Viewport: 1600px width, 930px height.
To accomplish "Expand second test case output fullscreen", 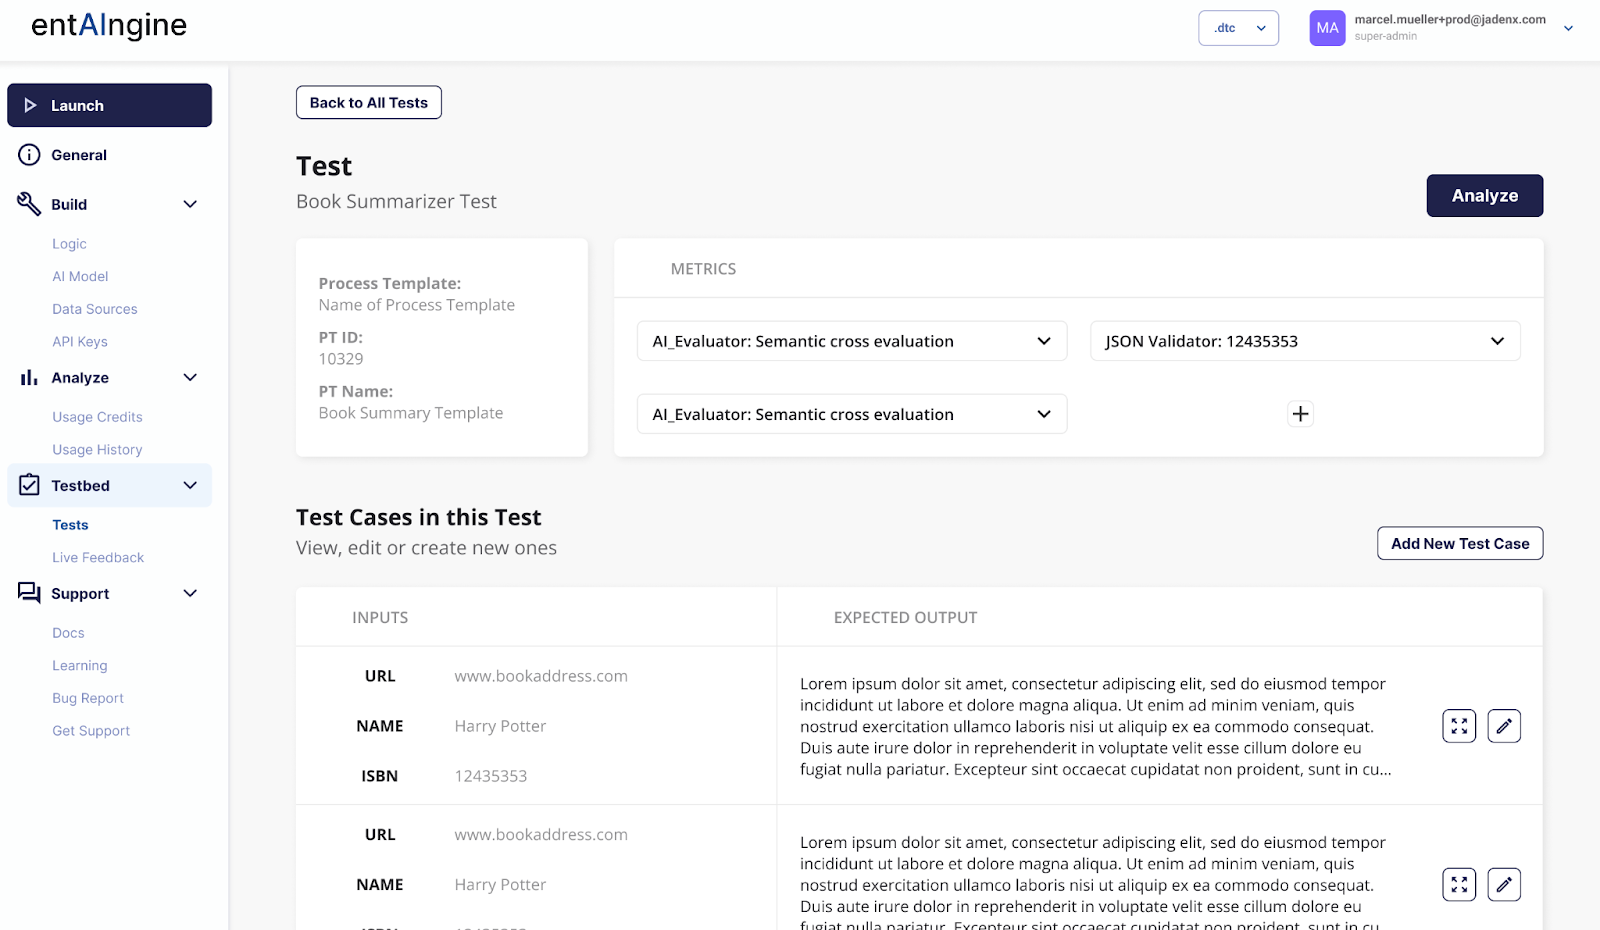I will [1459, 885].
